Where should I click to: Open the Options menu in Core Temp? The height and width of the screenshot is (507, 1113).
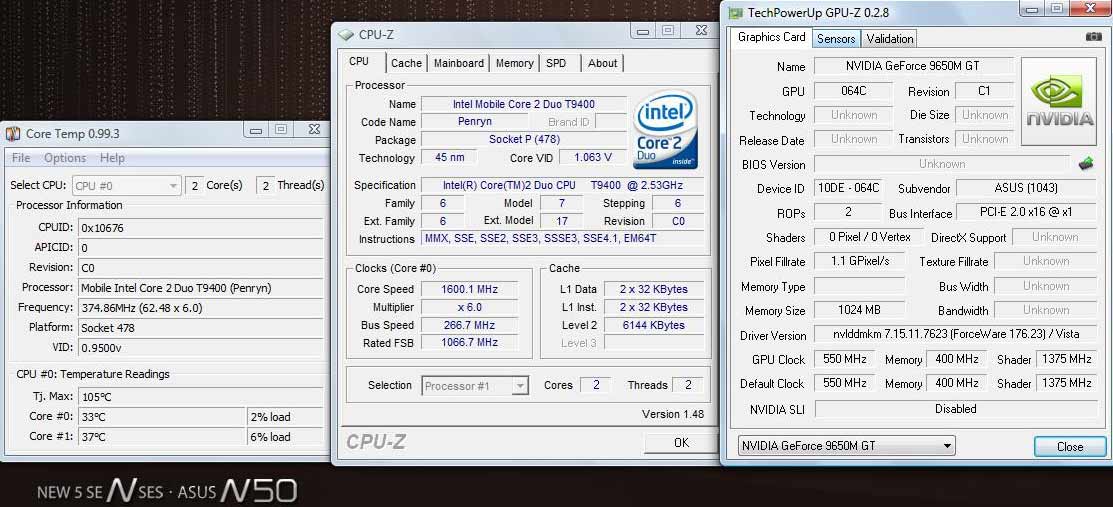65,158
